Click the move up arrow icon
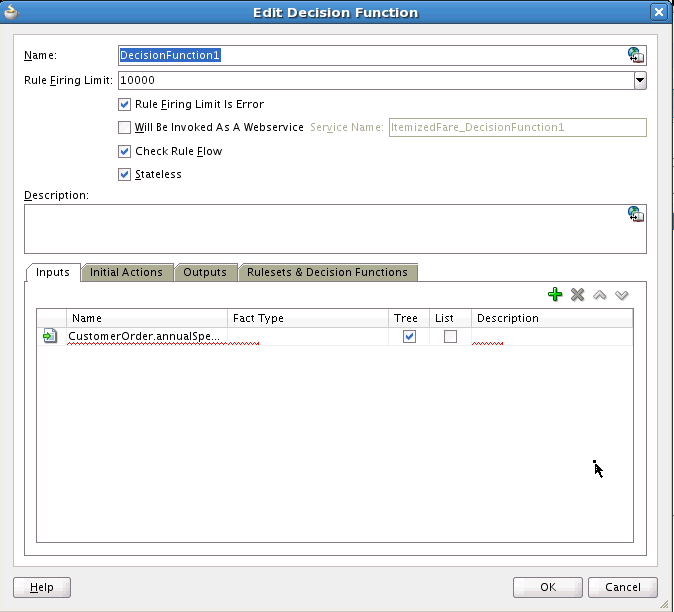This screenshot has width=674, height=612. [x=600, y=295]
